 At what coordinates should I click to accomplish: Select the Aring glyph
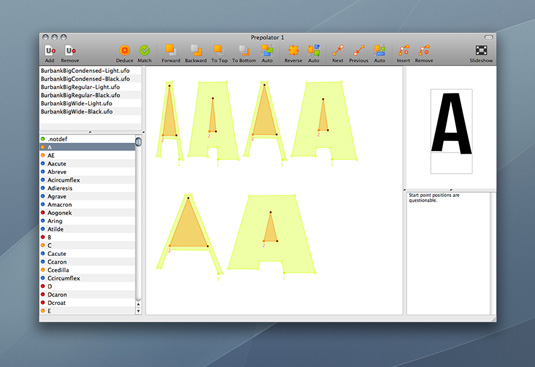coord(87,221)
